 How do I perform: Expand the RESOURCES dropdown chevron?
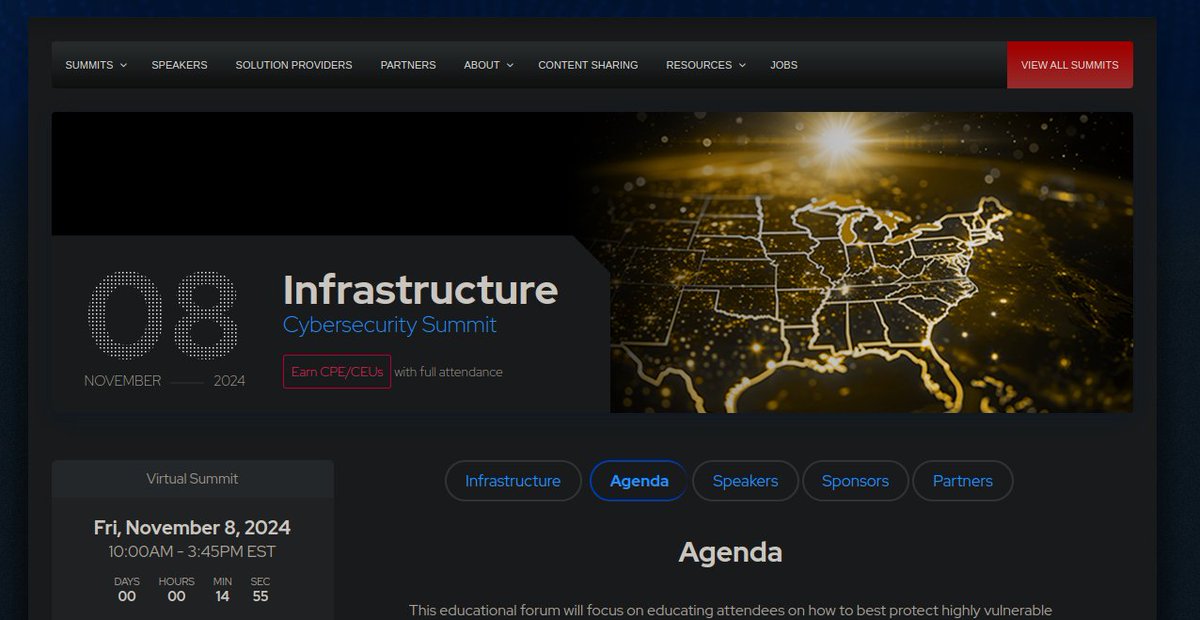pyautogui.click(x=742, y=65)
